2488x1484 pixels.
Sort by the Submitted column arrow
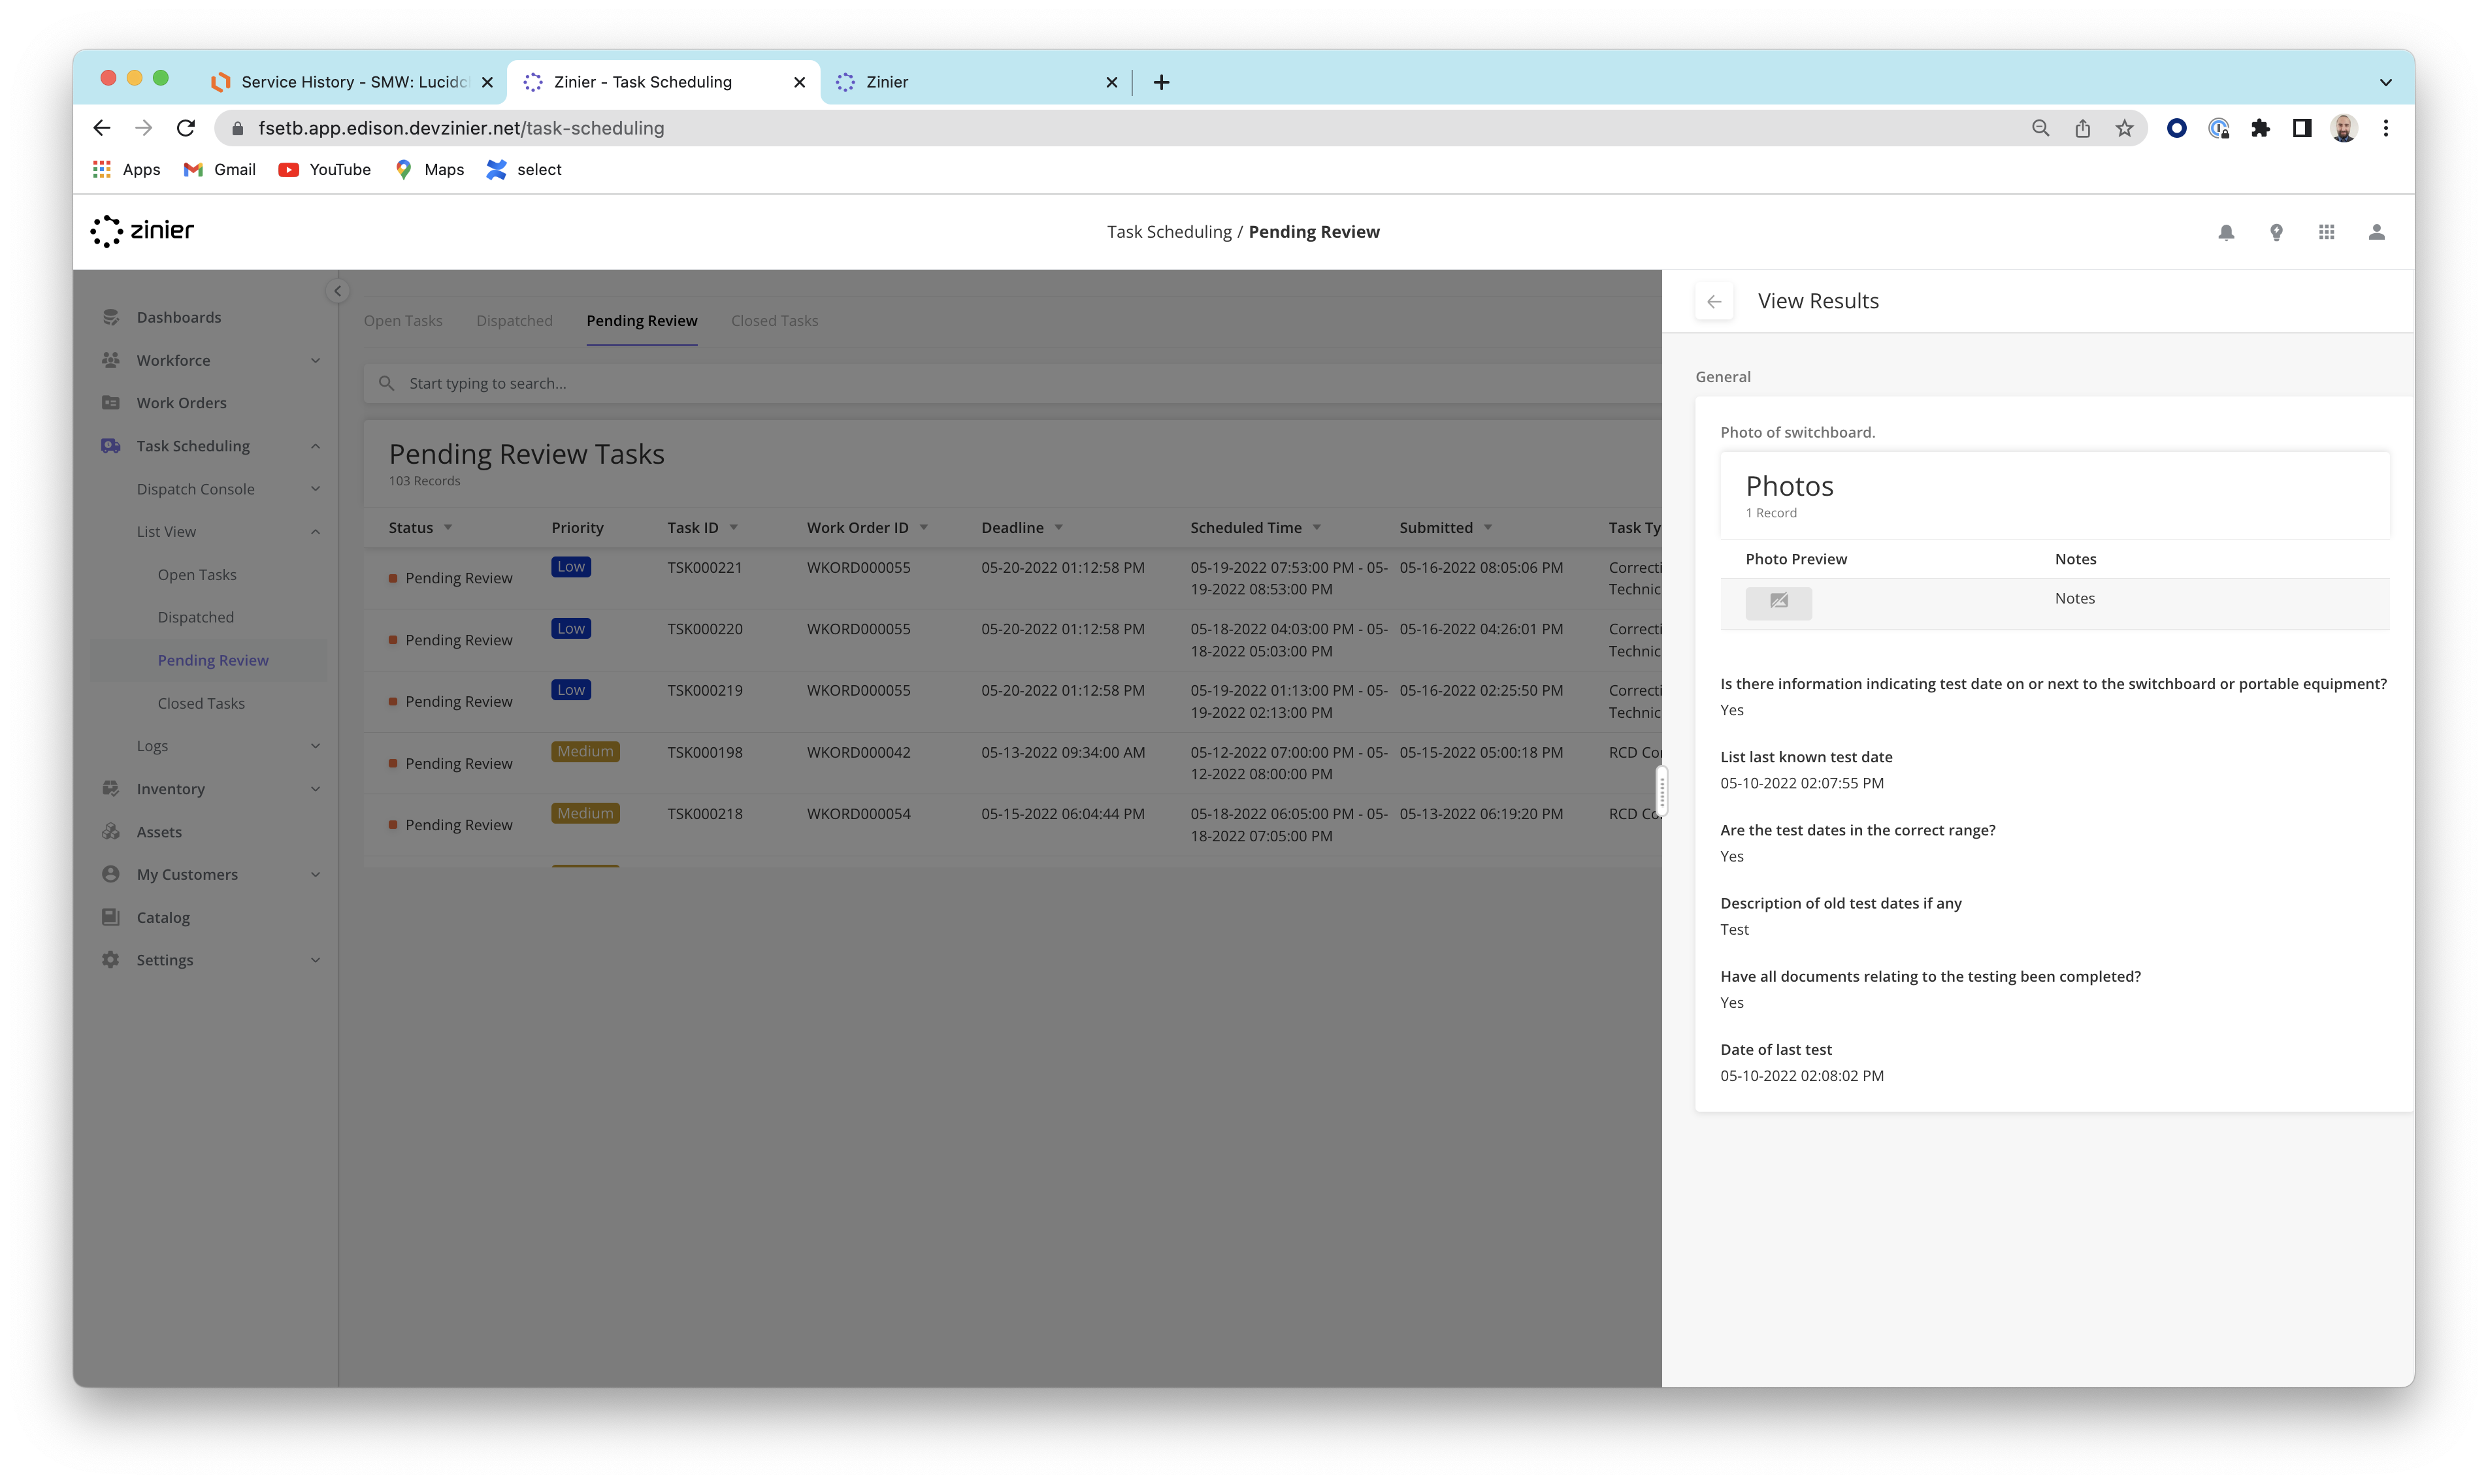tap(1488, 527)
